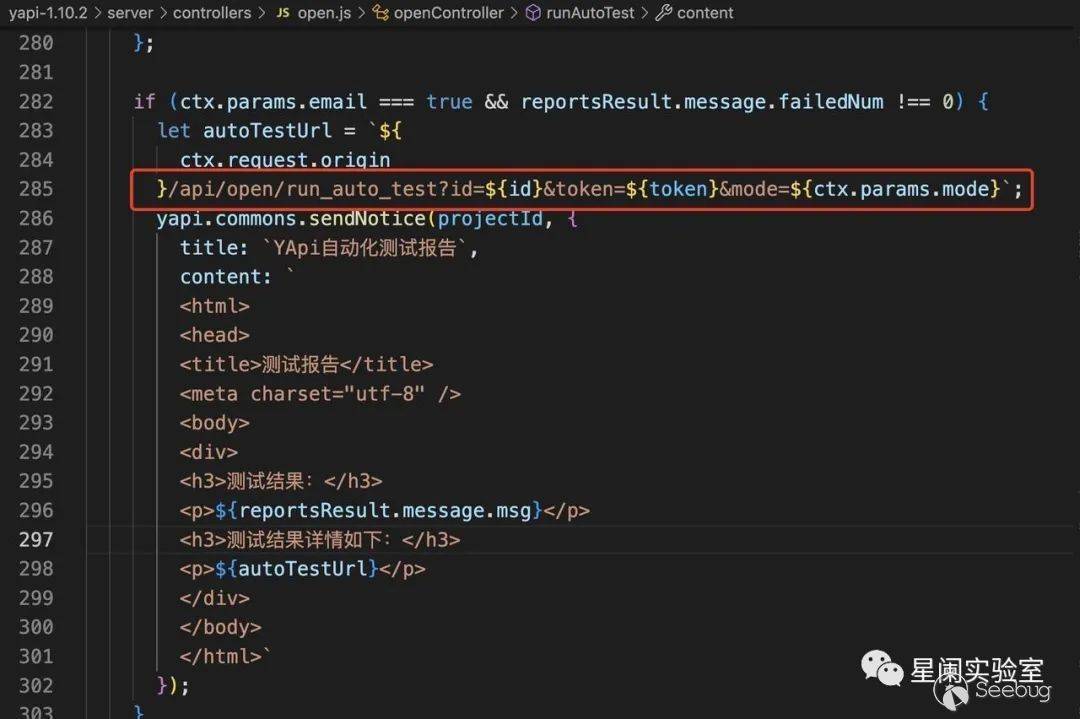Click 'projectId' argument on line 286
This screenshot has width=1080, height=719.
[x=490, y=219]
